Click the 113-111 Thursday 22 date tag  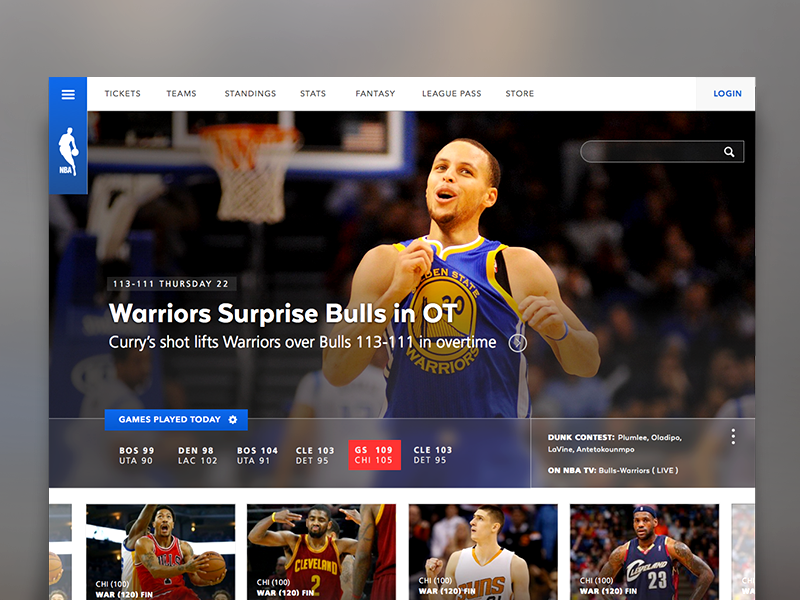point(171,284)
